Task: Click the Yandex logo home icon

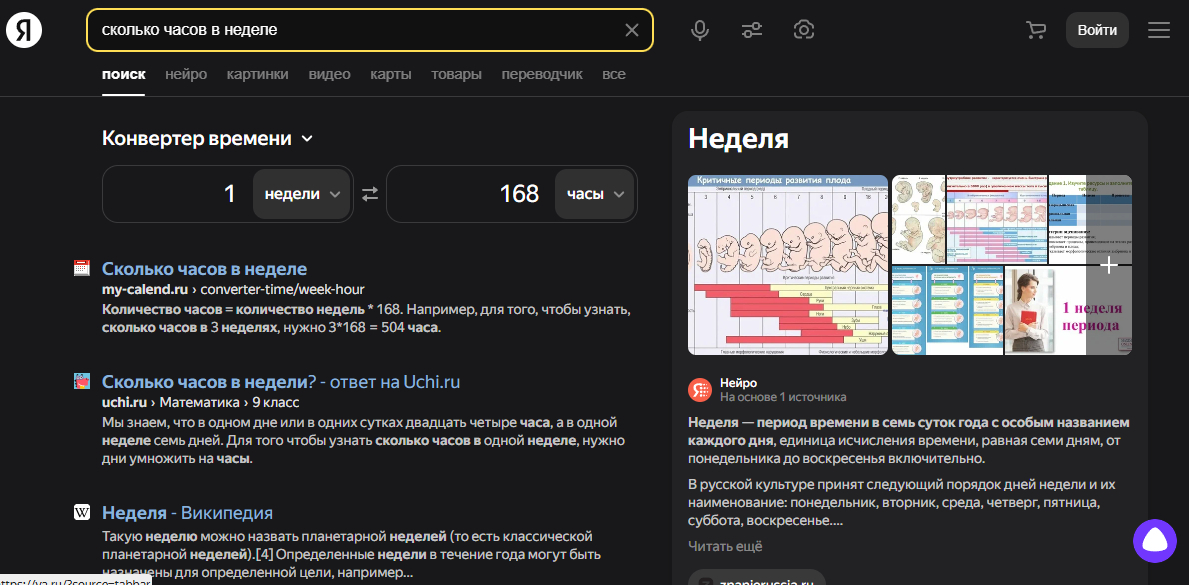Action: 24,30
